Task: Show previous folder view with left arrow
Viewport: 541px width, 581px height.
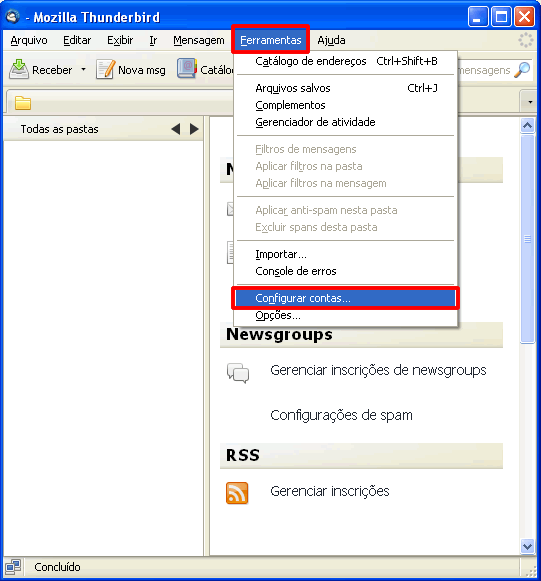Action: (176, 129)
